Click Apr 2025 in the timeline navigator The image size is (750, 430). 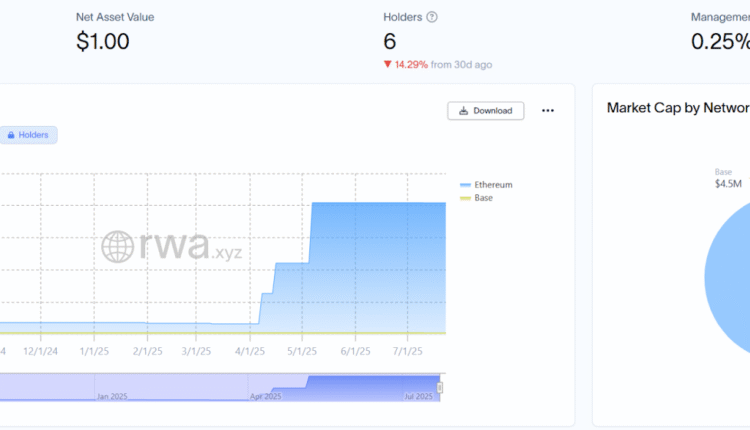[265, 396]
